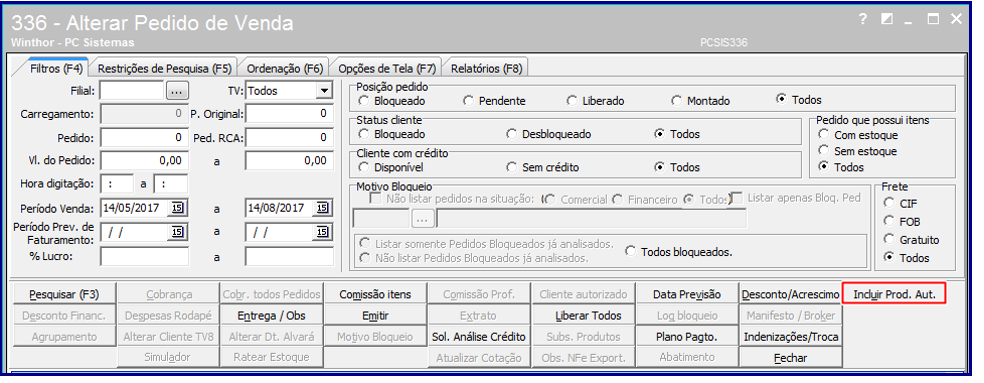
Task: Click Data Previsão button
Action: click(687, 294)
